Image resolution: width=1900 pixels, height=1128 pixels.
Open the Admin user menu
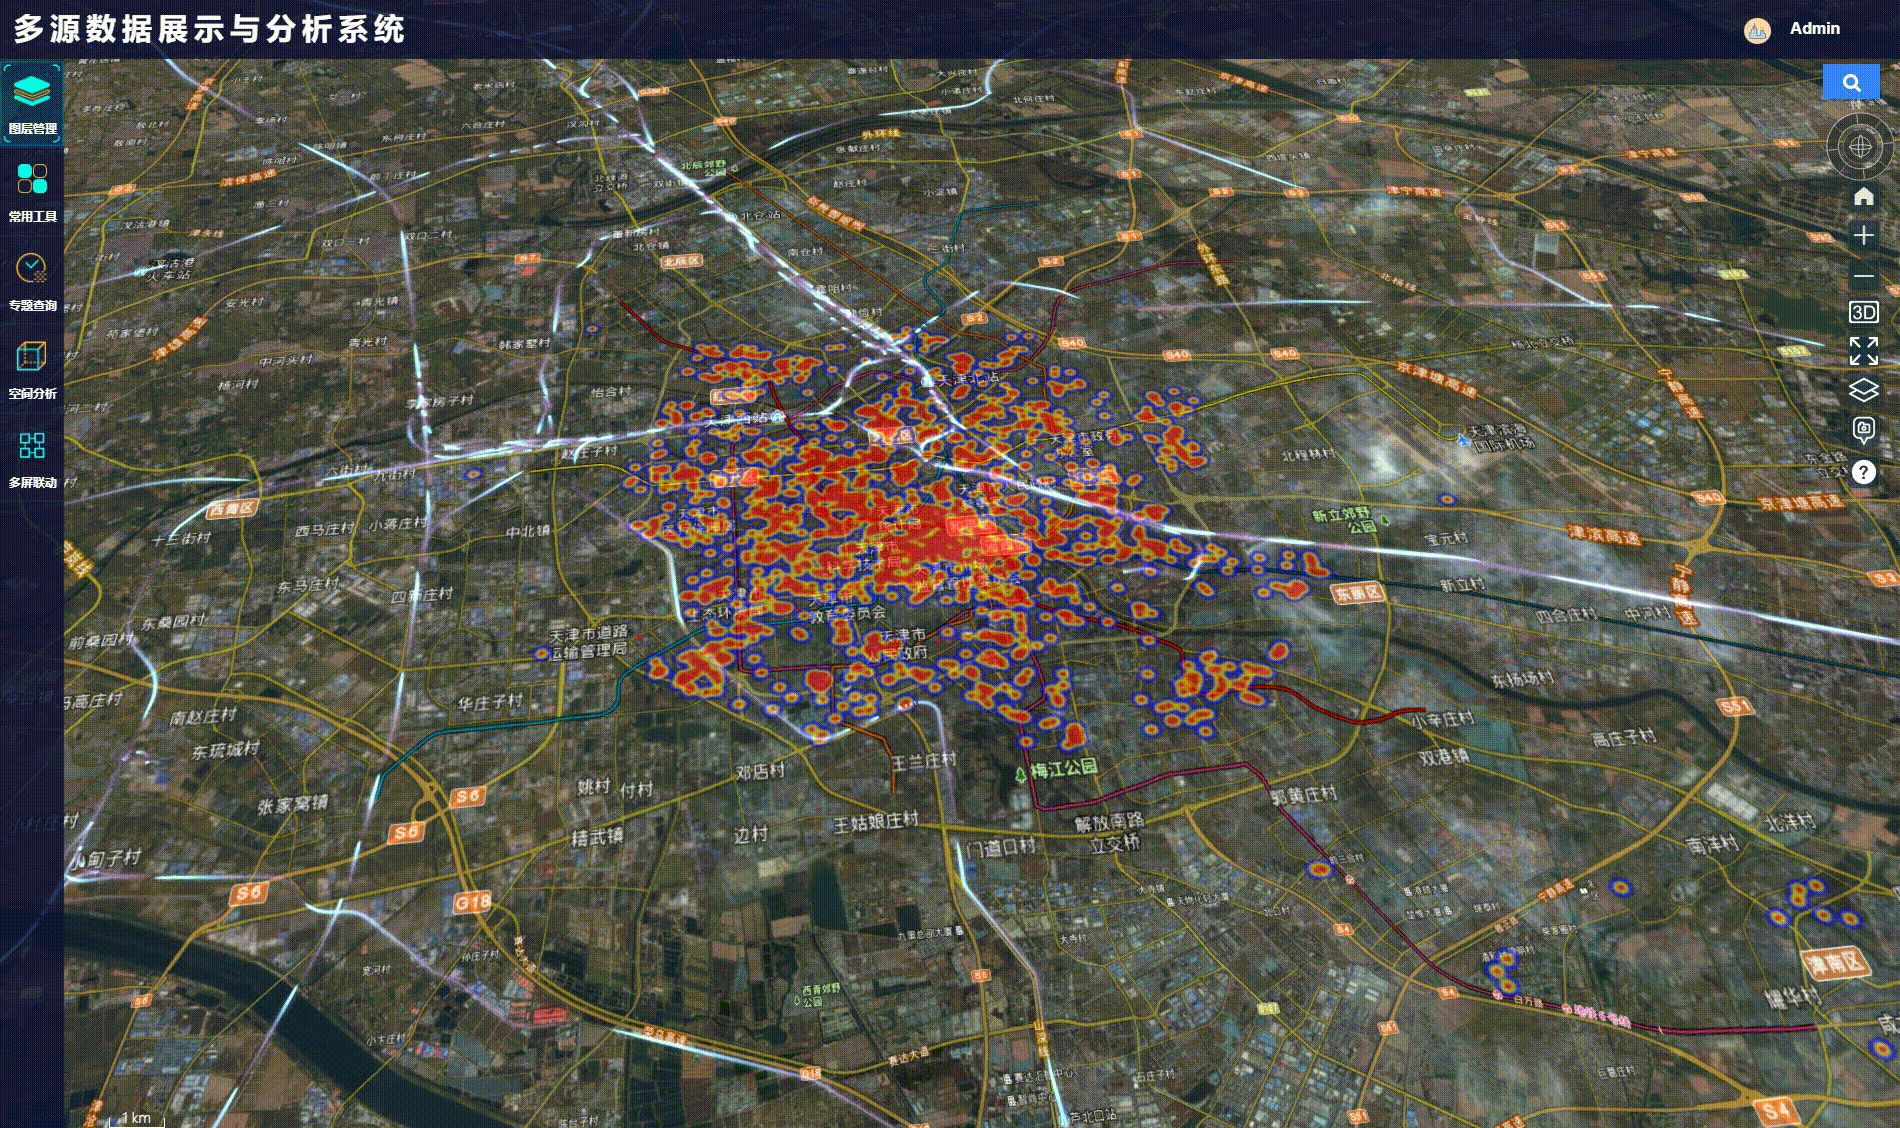1814,29
